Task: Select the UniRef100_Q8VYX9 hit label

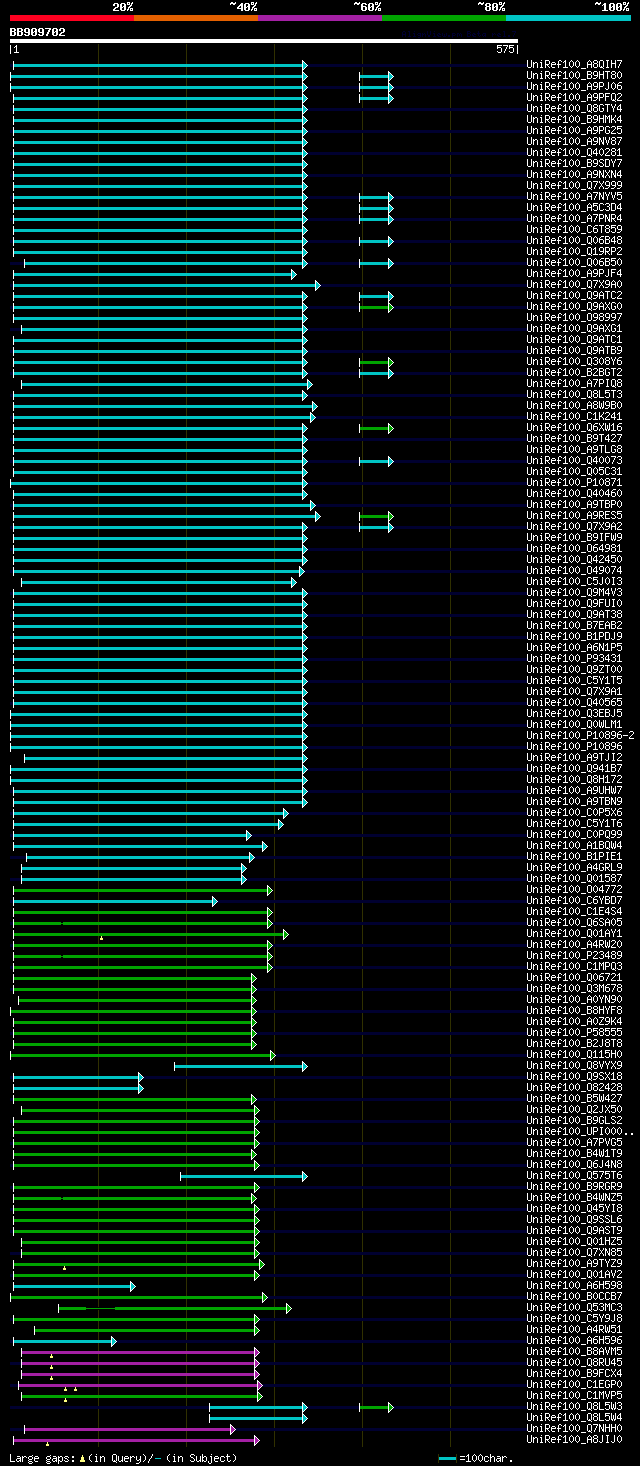Action: tap(574, 1065)
